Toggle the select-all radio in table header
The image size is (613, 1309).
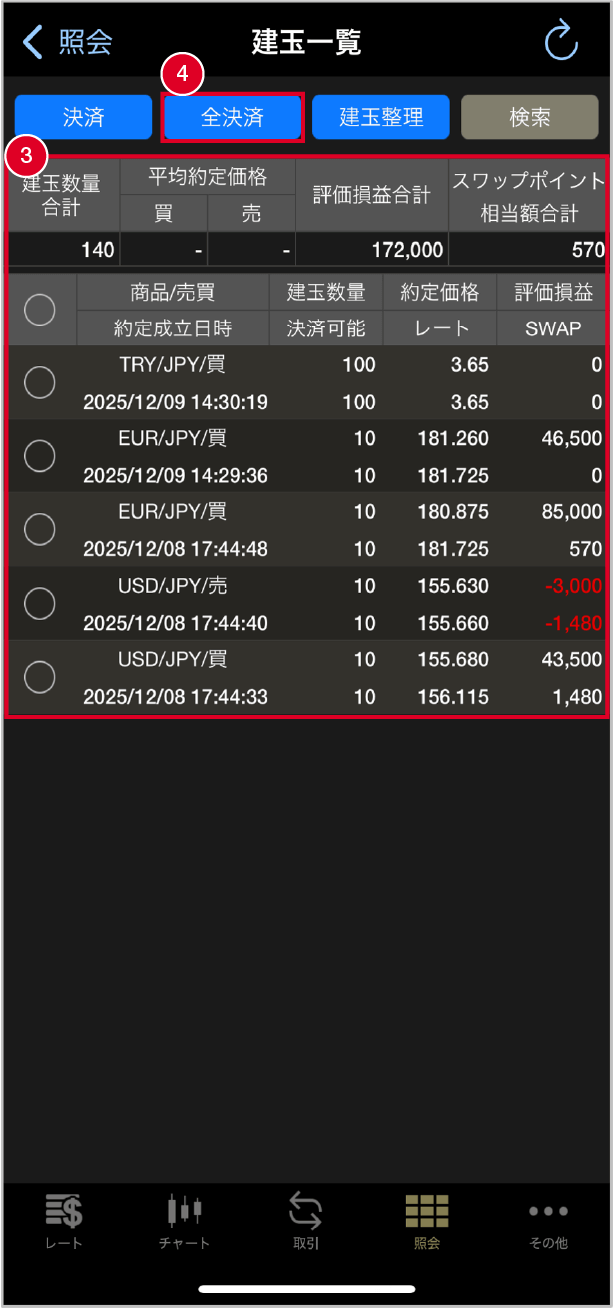tap(40, 310)
